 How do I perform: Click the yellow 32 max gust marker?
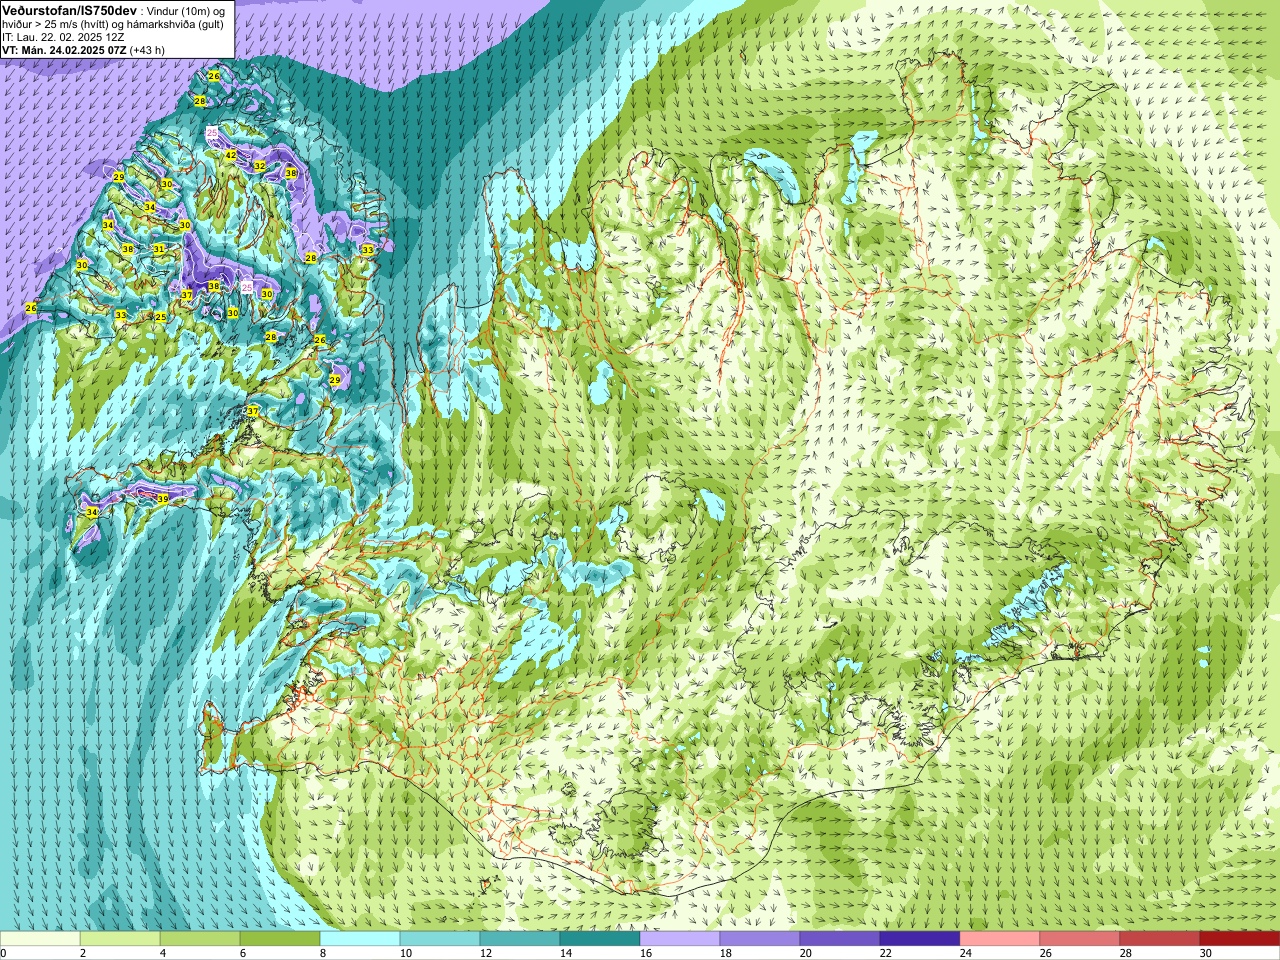tap(259, 166)
